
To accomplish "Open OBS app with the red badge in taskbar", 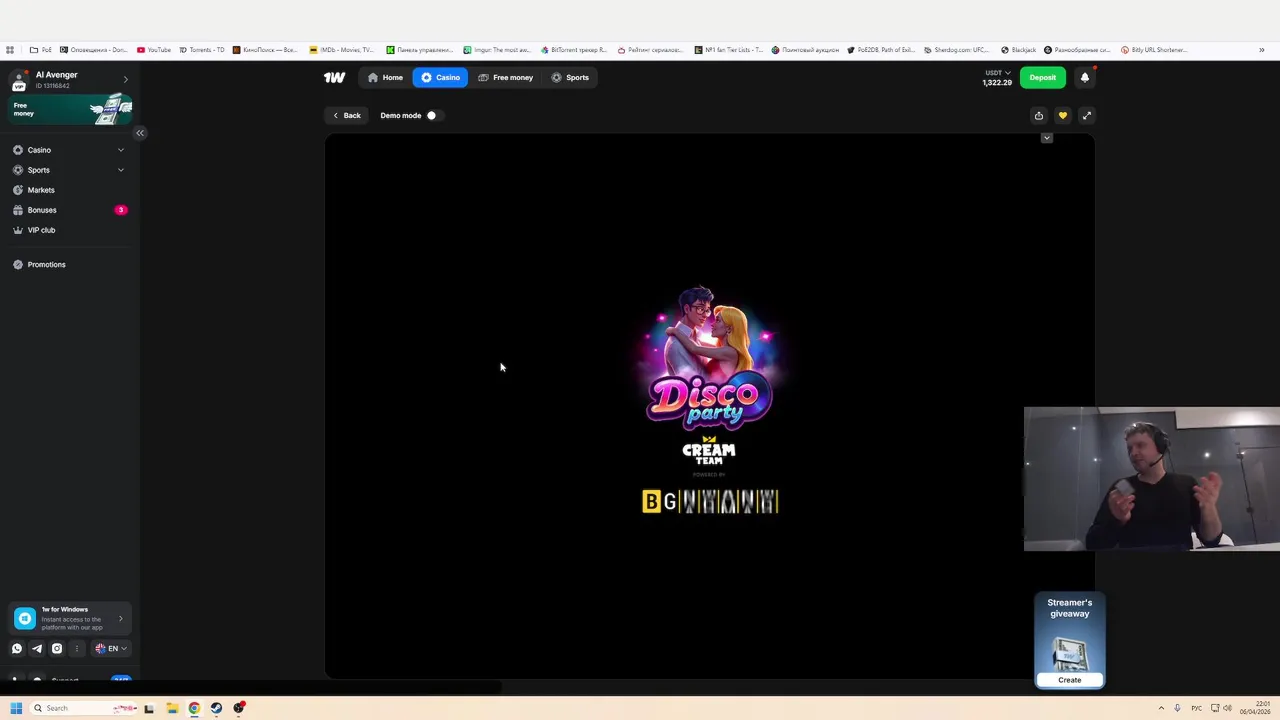I will pos(239,708).
